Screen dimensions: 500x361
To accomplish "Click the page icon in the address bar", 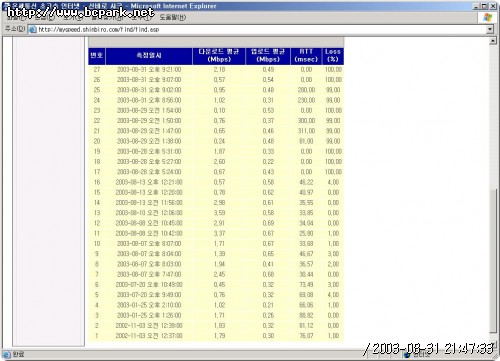I will pyautogui.click(x=32, y=29).
